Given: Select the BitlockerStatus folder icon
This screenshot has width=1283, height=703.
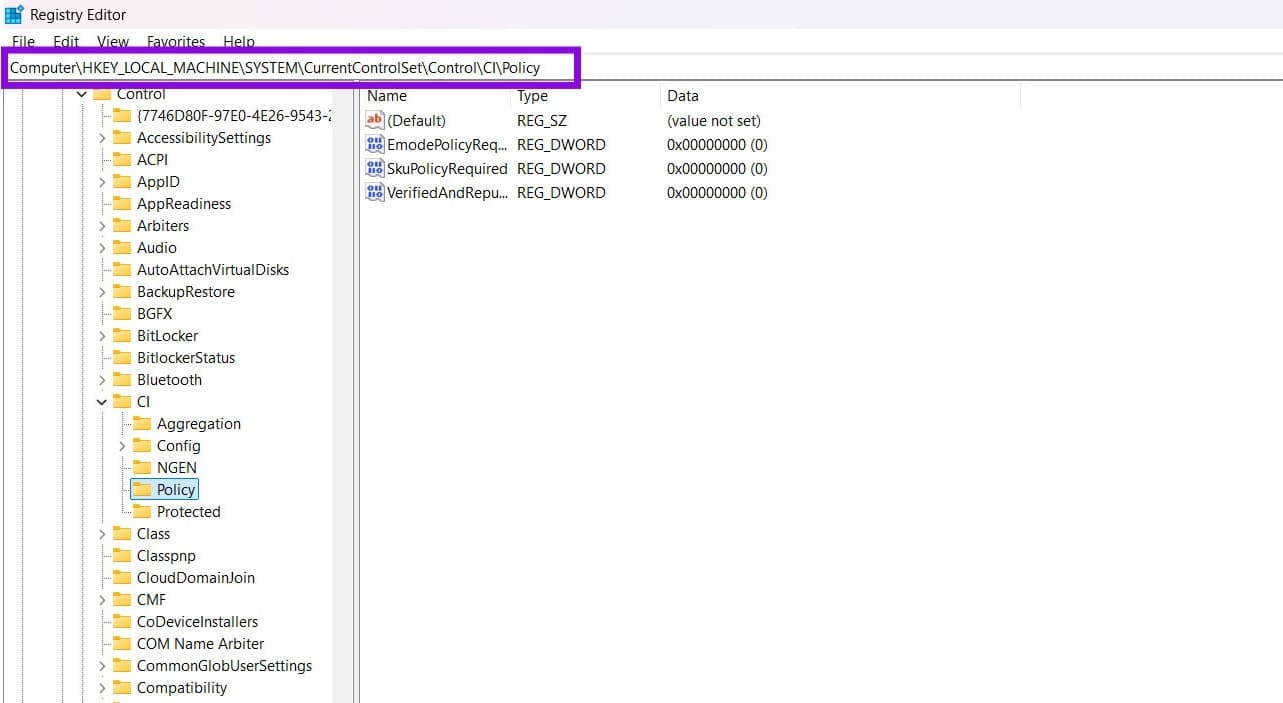Looking at the screenshot, I should click(x=122, y=358).
